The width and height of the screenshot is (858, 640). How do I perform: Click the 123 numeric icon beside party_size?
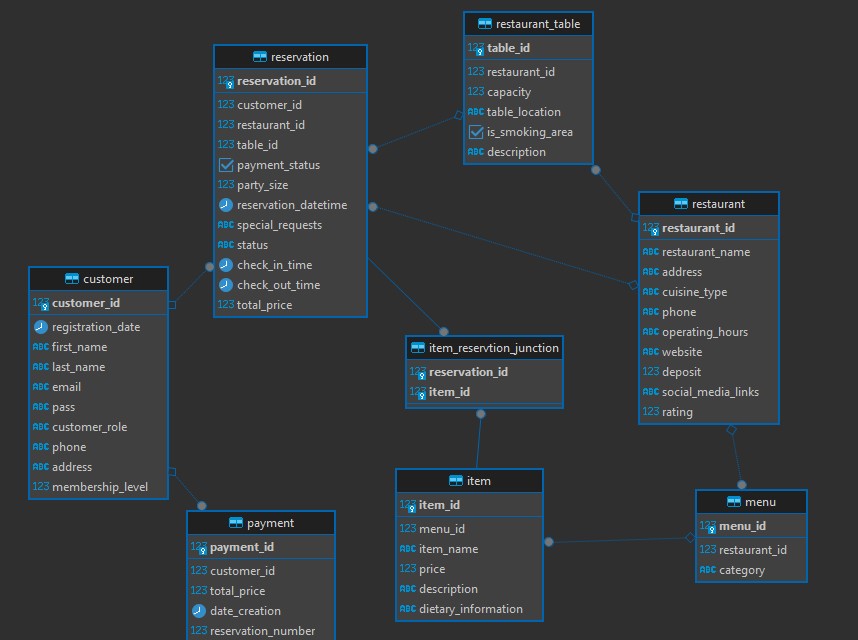click(225, 185)
